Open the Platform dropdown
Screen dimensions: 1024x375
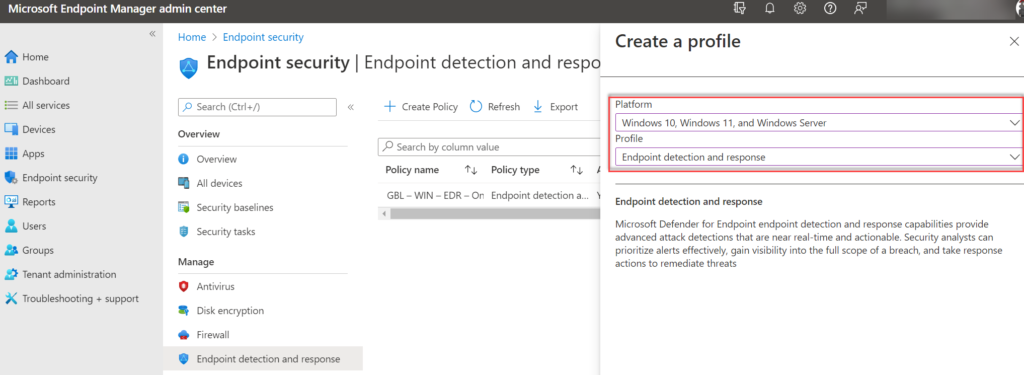point(818,122)
